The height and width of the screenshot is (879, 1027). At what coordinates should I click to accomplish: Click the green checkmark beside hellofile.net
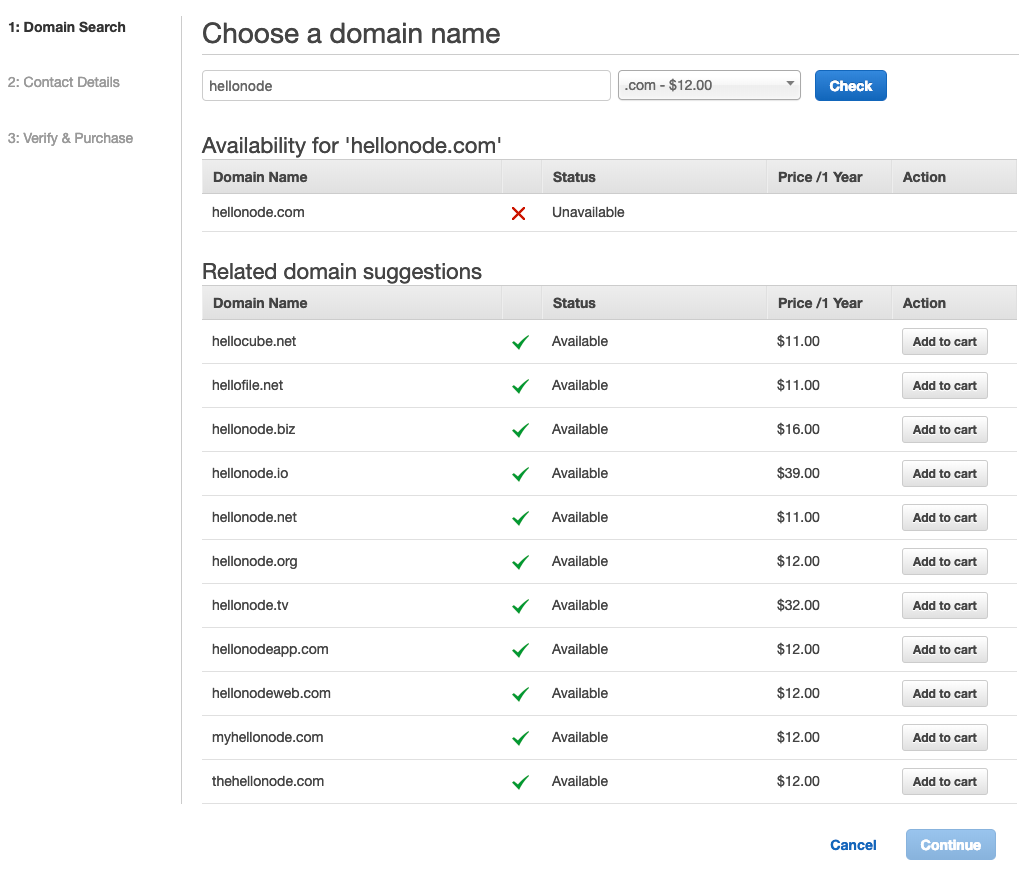point(520,385)
